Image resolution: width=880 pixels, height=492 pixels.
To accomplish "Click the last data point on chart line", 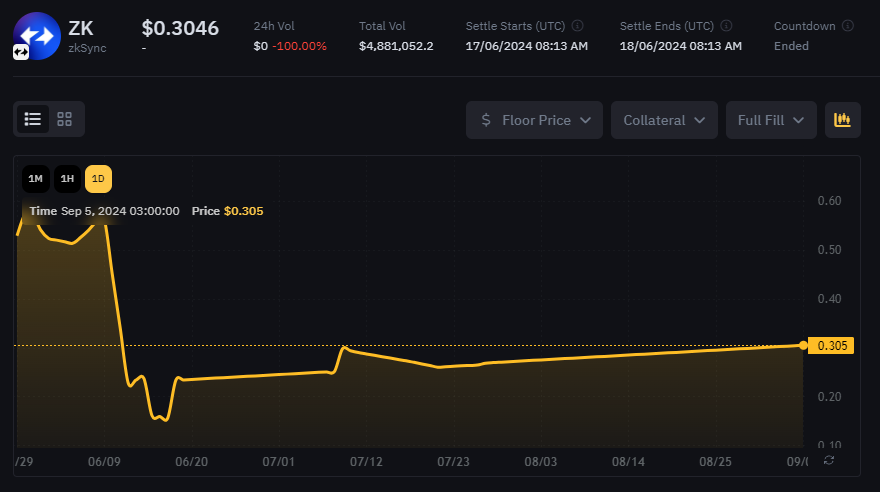I will click(803, 346).
